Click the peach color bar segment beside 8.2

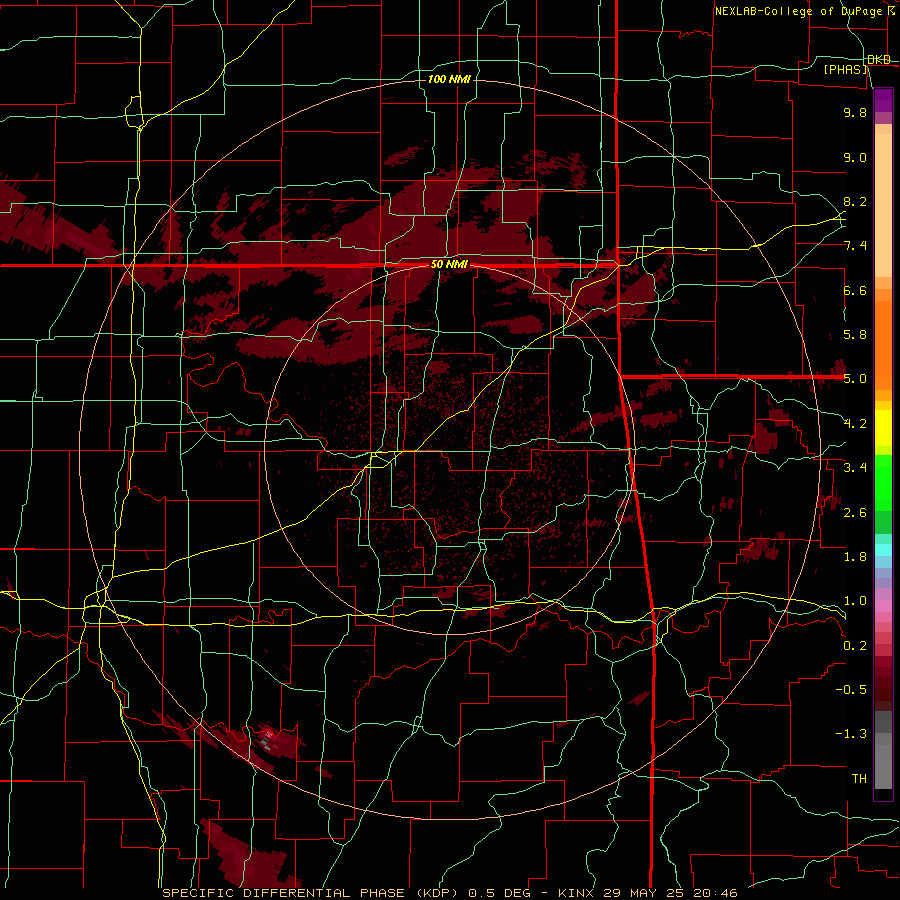[883, 205]
